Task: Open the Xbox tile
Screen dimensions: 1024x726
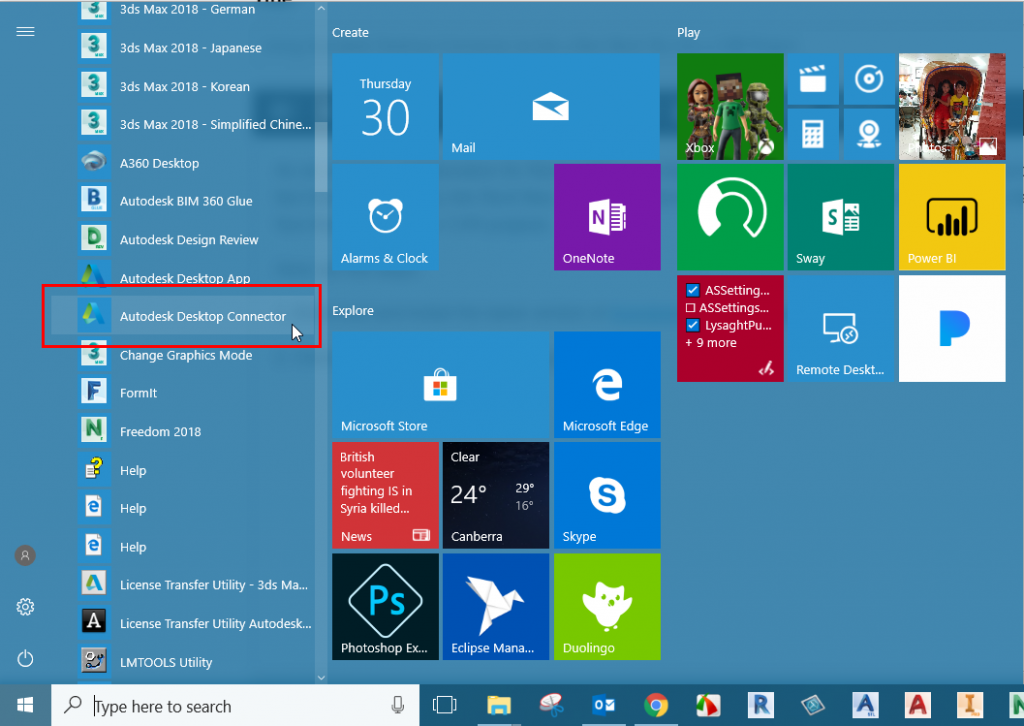Action: click(x=730, y=106)
